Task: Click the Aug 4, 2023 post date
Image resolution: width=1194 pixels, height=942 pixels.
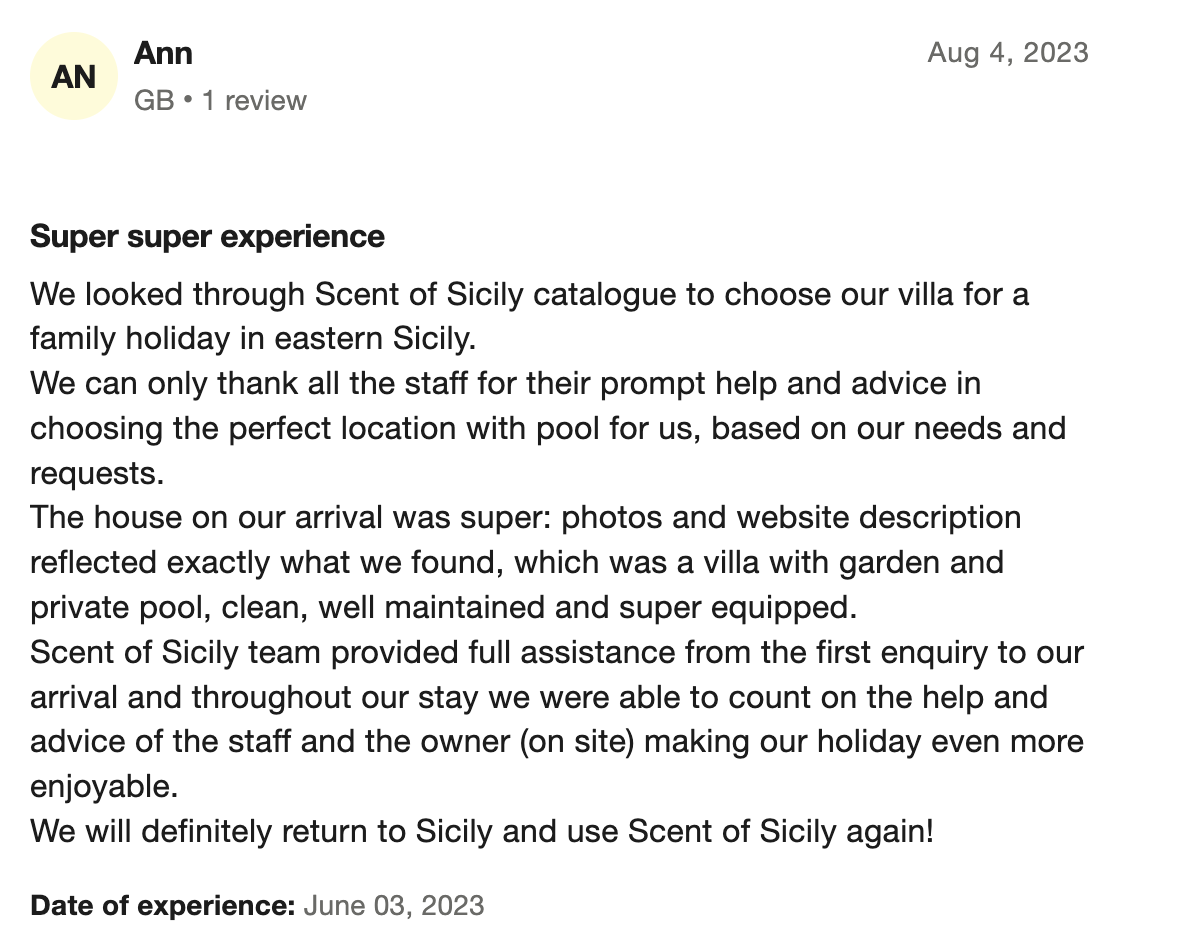Action: click(1007, 52)
